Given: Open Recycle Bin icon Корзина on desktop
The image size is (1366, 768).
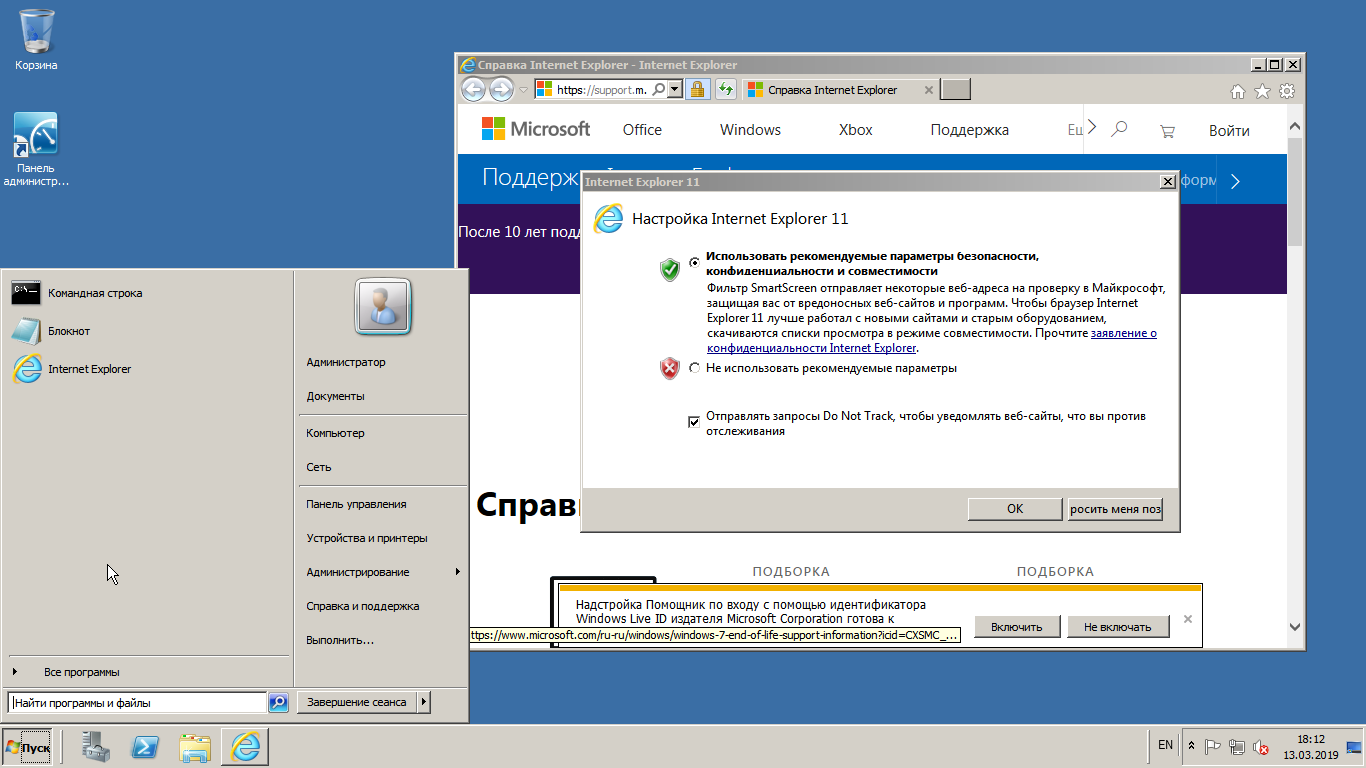Looking at the screenshot, I should (36, 40).
